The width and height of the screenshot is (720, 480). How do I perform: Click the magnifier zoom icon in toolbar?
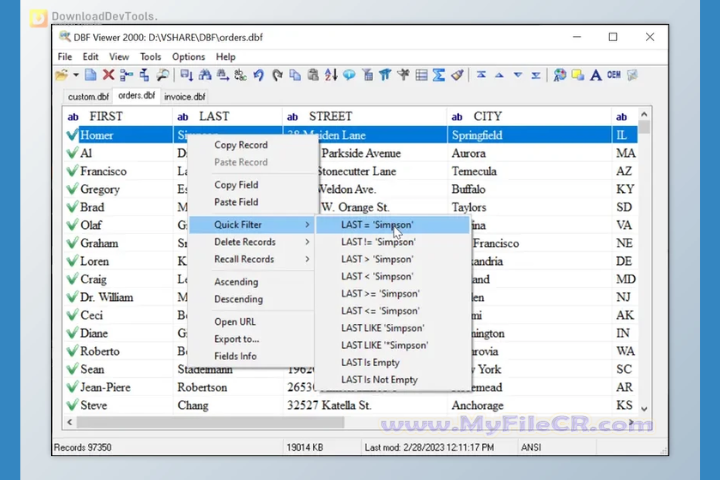[x=163, y=75]
